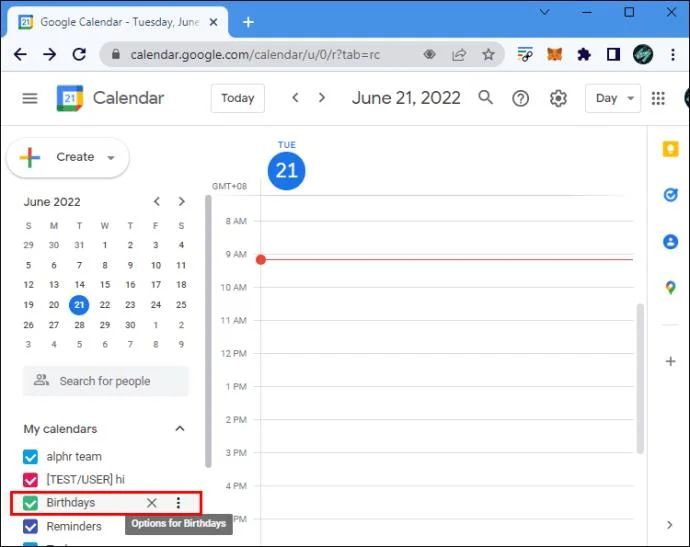Image resolution: width=690 pixels, height=547 pixels.
Task: Select the Tuesday 21 date header
Action: pos(286,171)
